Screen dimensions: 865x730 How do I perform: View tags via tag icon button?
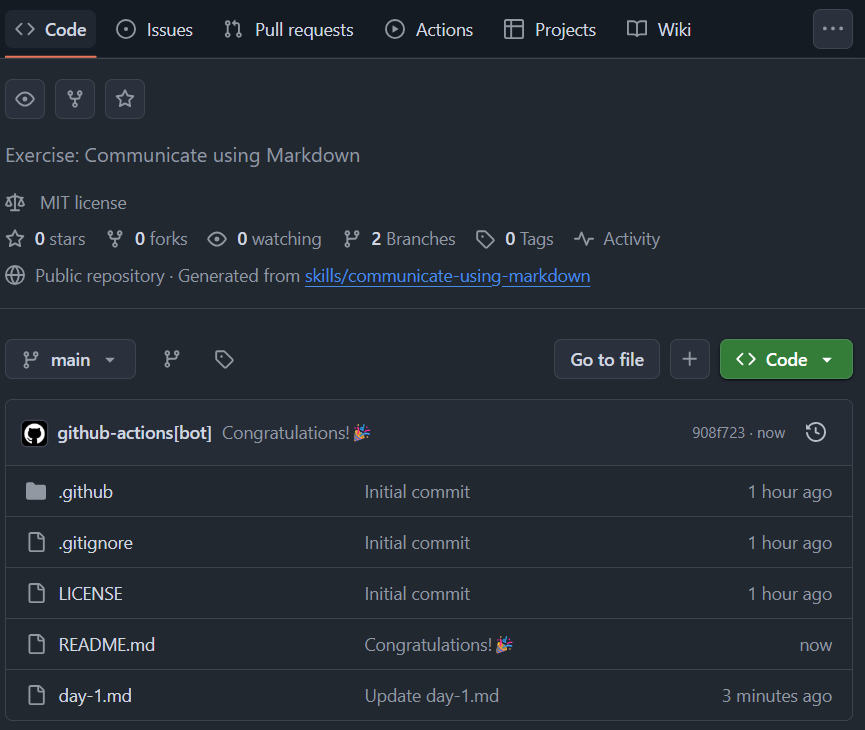point(224,359)
